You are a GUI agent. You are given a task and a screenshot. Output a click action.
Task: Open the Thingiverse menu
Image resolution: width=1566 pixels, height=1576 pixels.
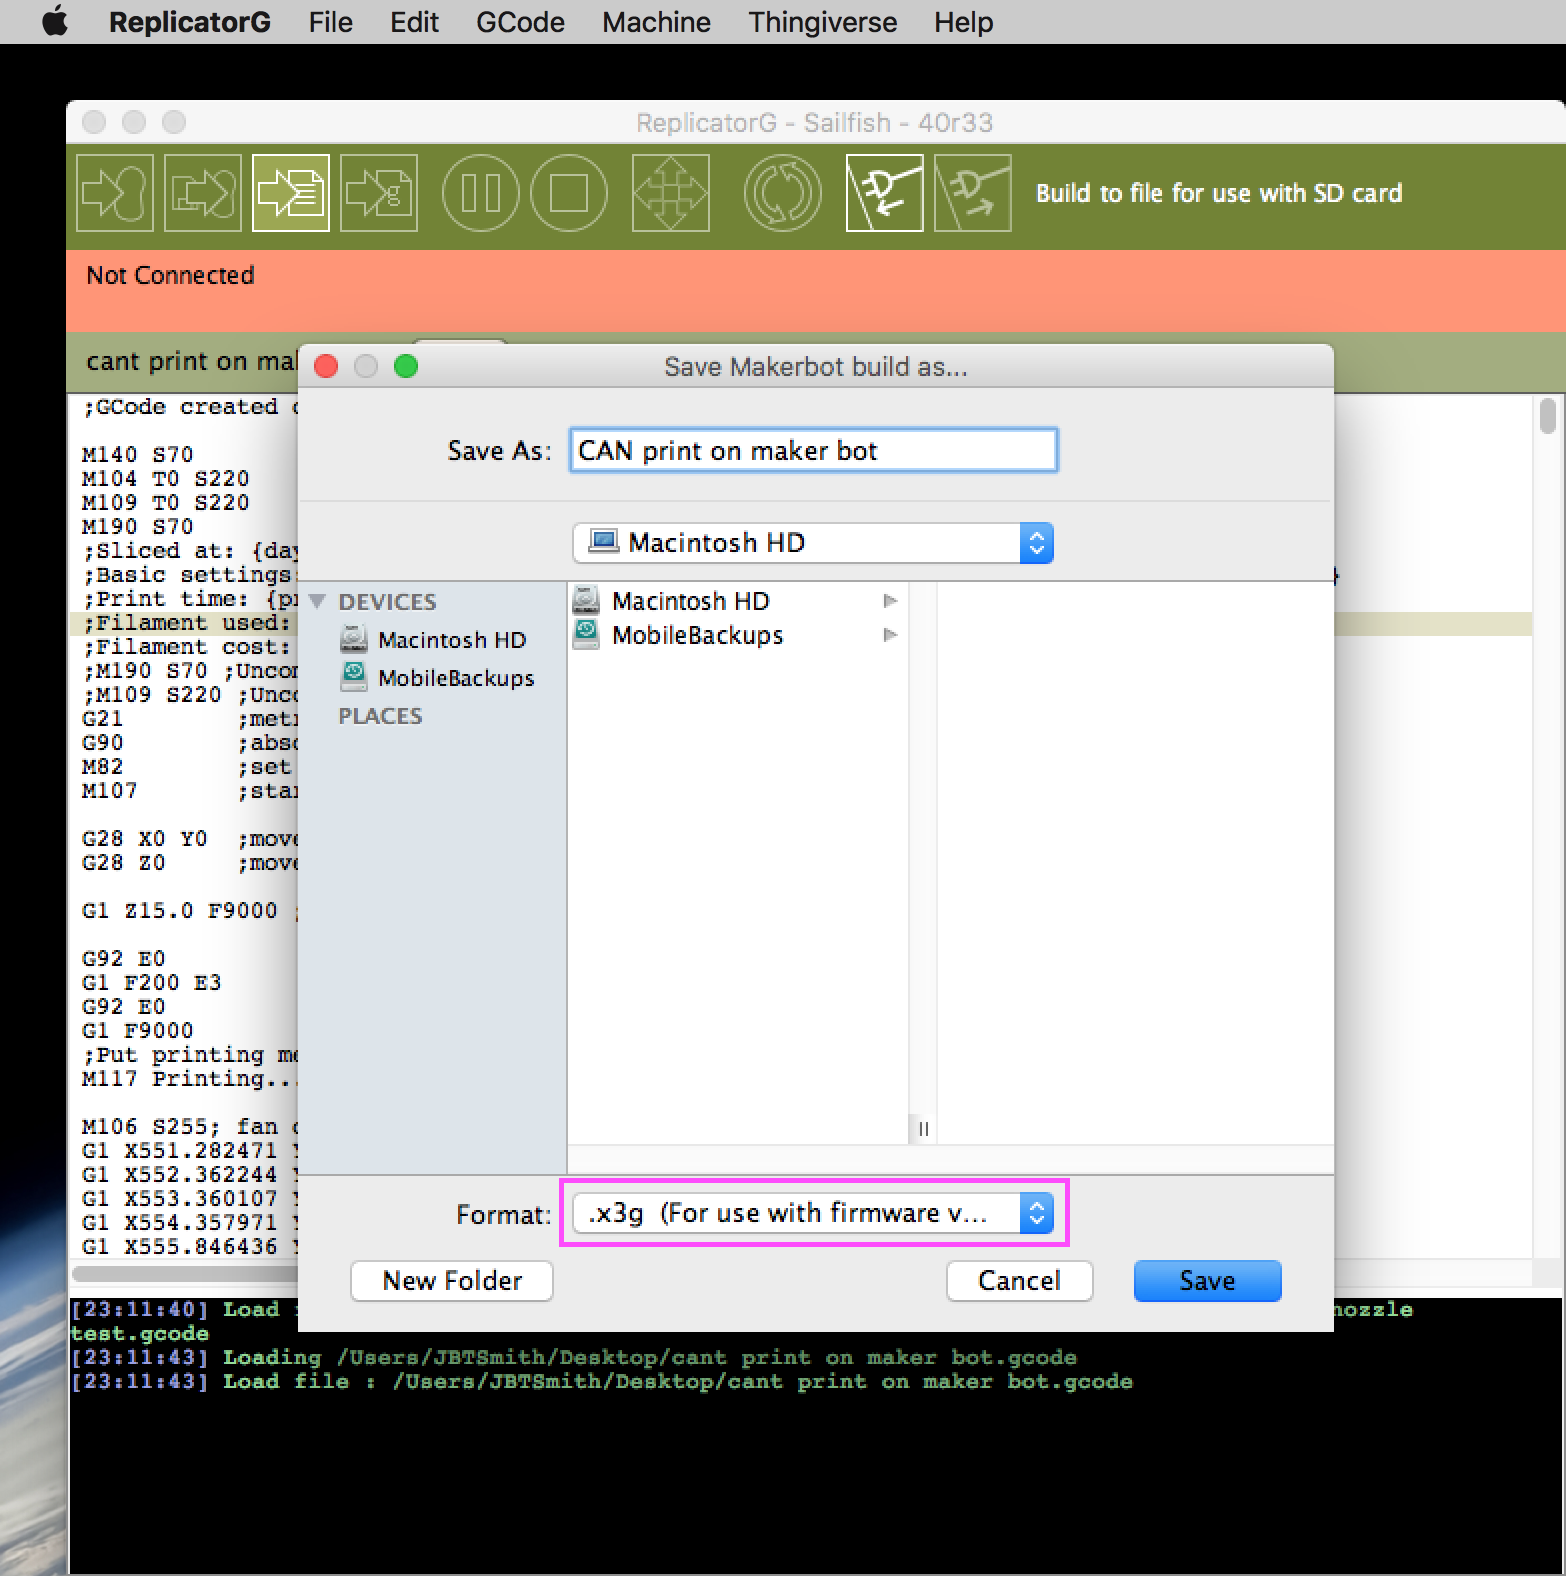[x=823, y=22]
